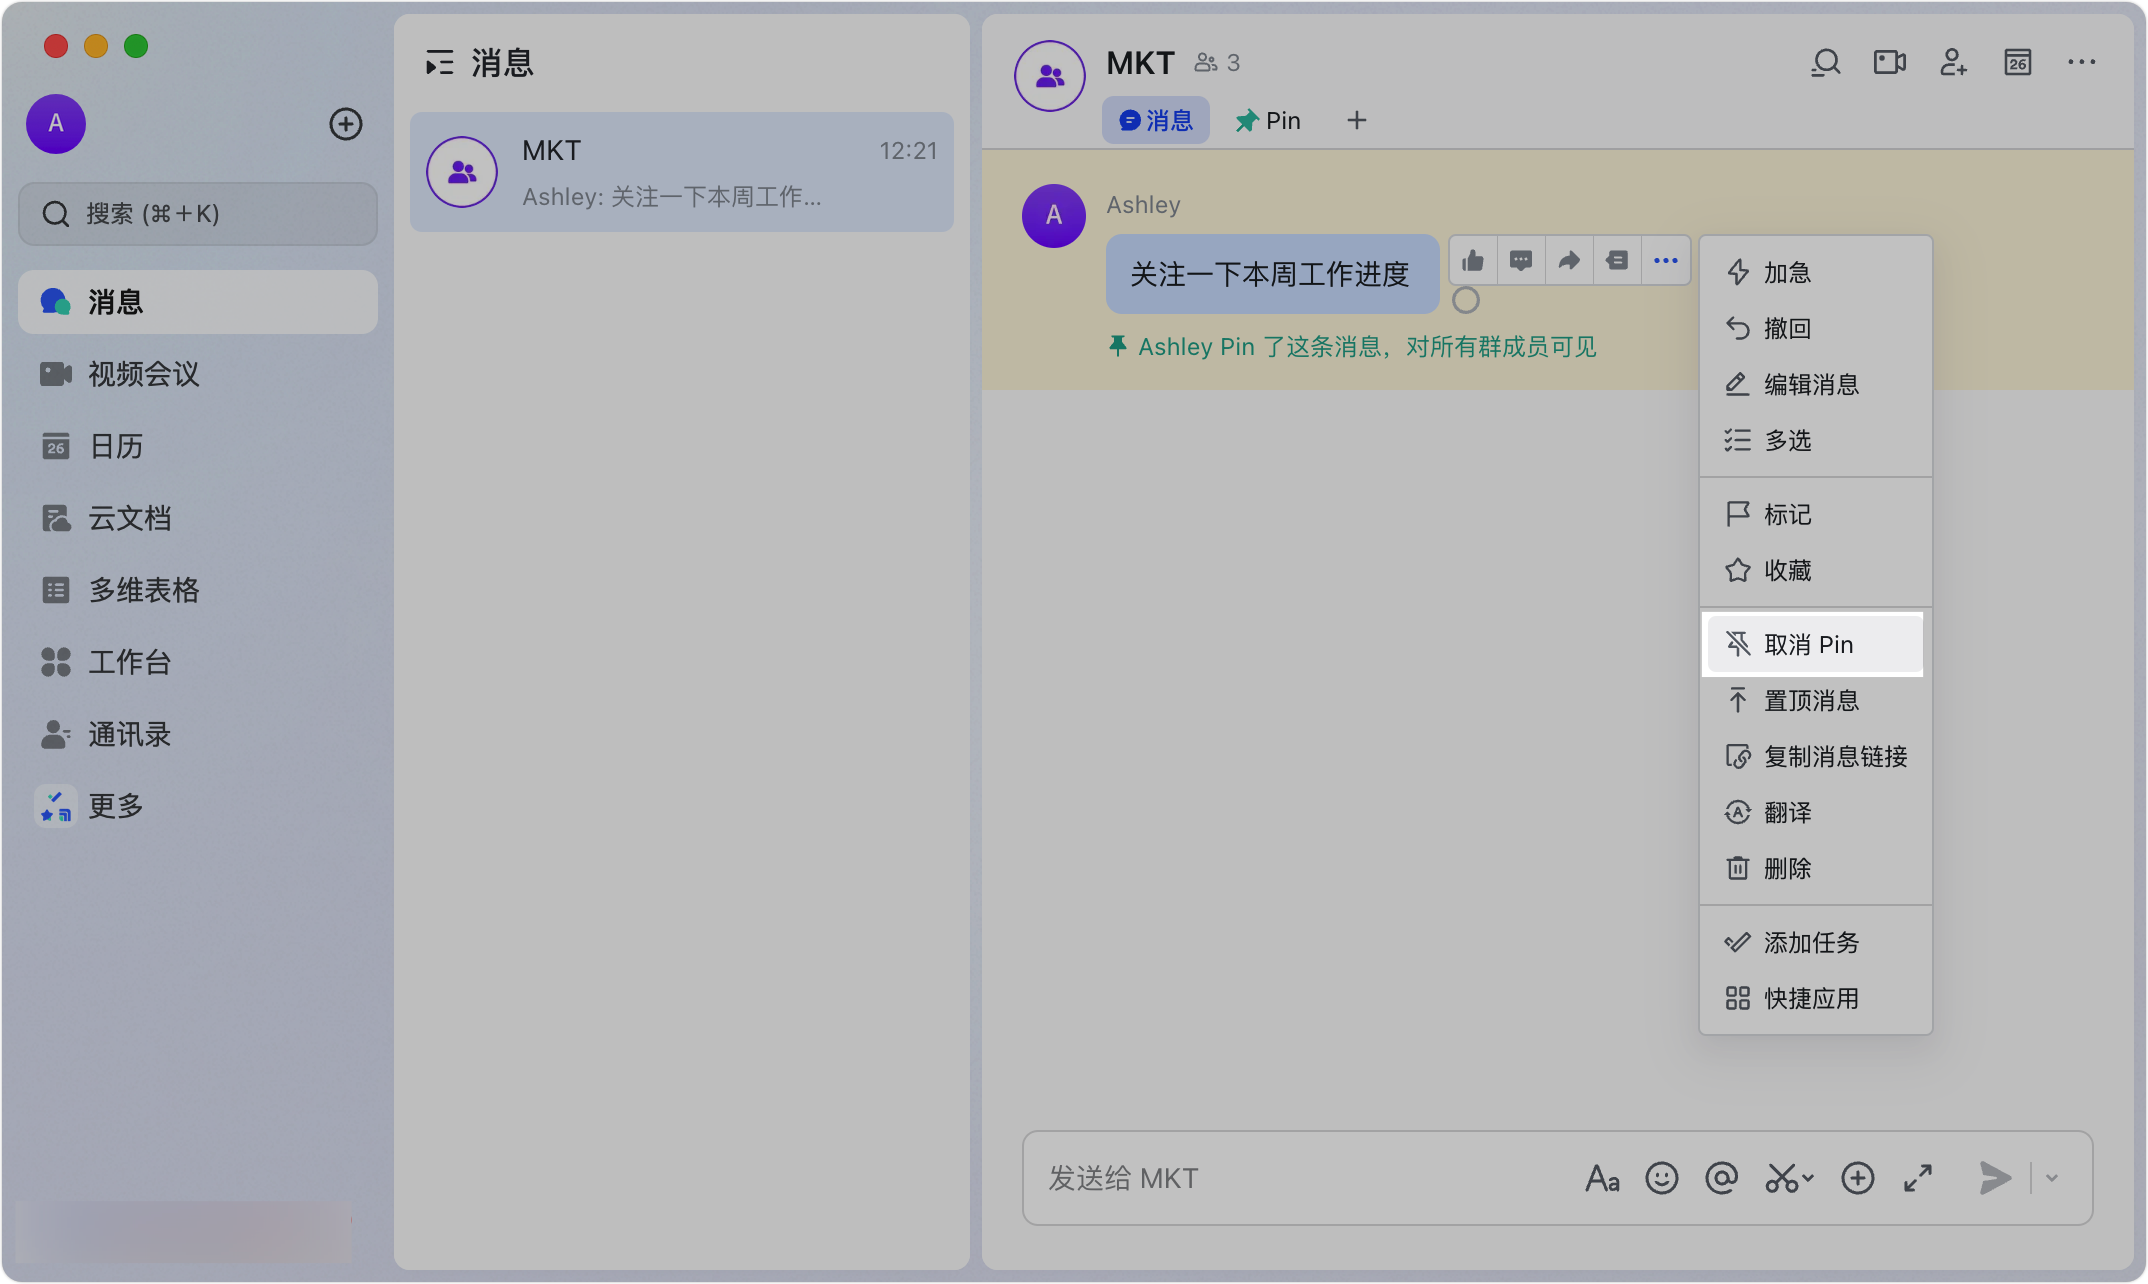Click the pinned message text bubble
Image resolution: width=2148 pixels, height=1284 pixels.
(x=1272, y=274)
